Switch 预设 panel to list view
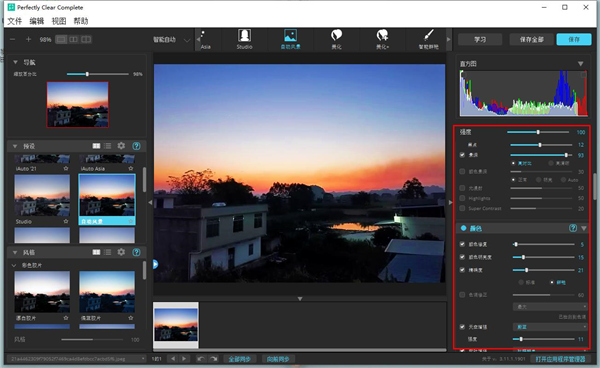This screenshot has width=600, height=368. click(x=108, y=146)
